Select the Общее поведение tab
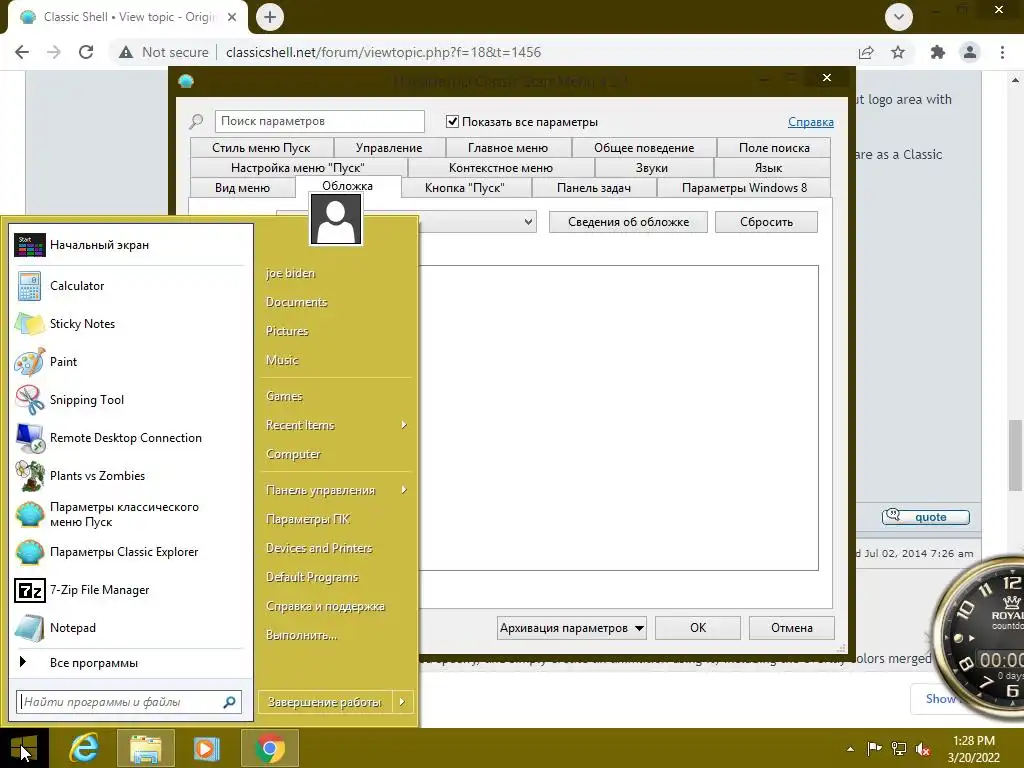 coord(644,148)
